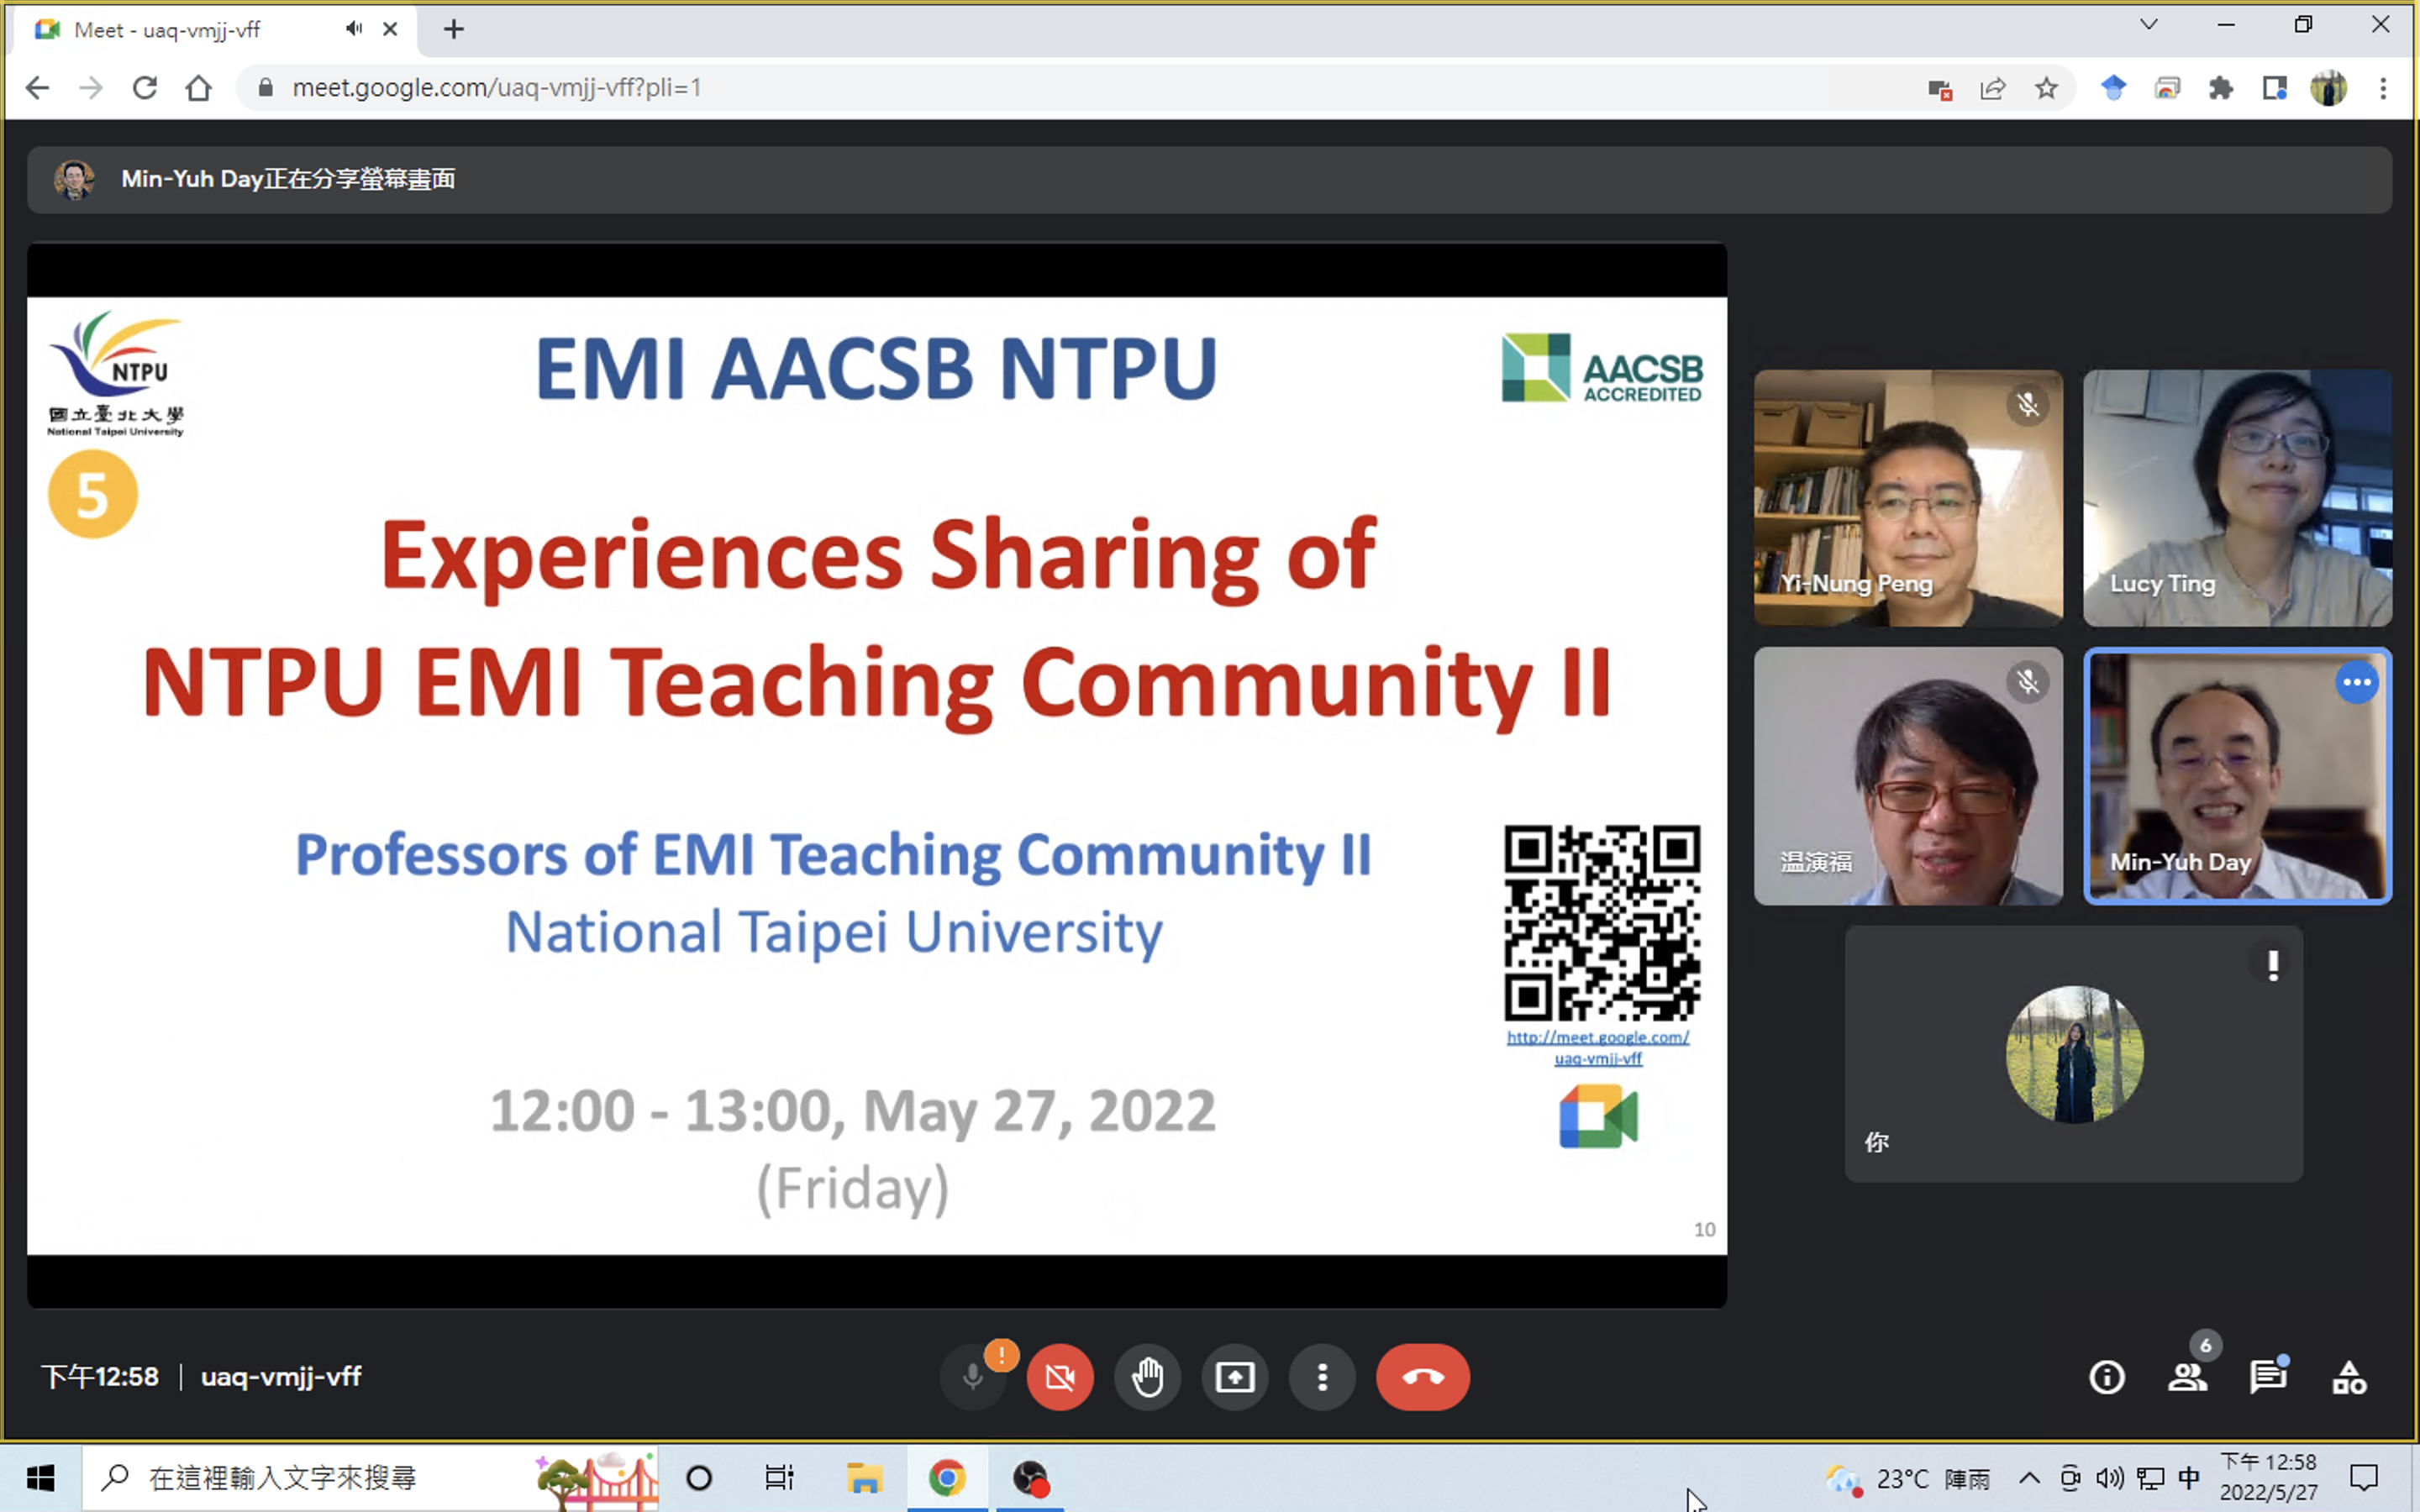Image resolution: width=2420 pixels, height=1512 pixels.
Task: Open a new browser tab
Action: [x=454, y=30]
